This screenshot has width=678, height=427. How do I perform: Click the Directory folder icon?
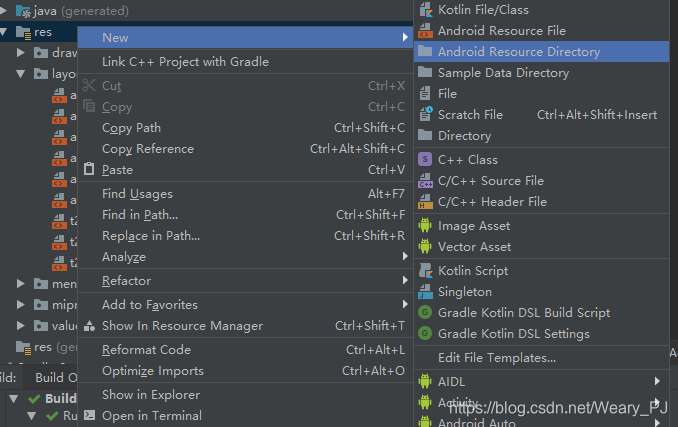click(425, 135)
